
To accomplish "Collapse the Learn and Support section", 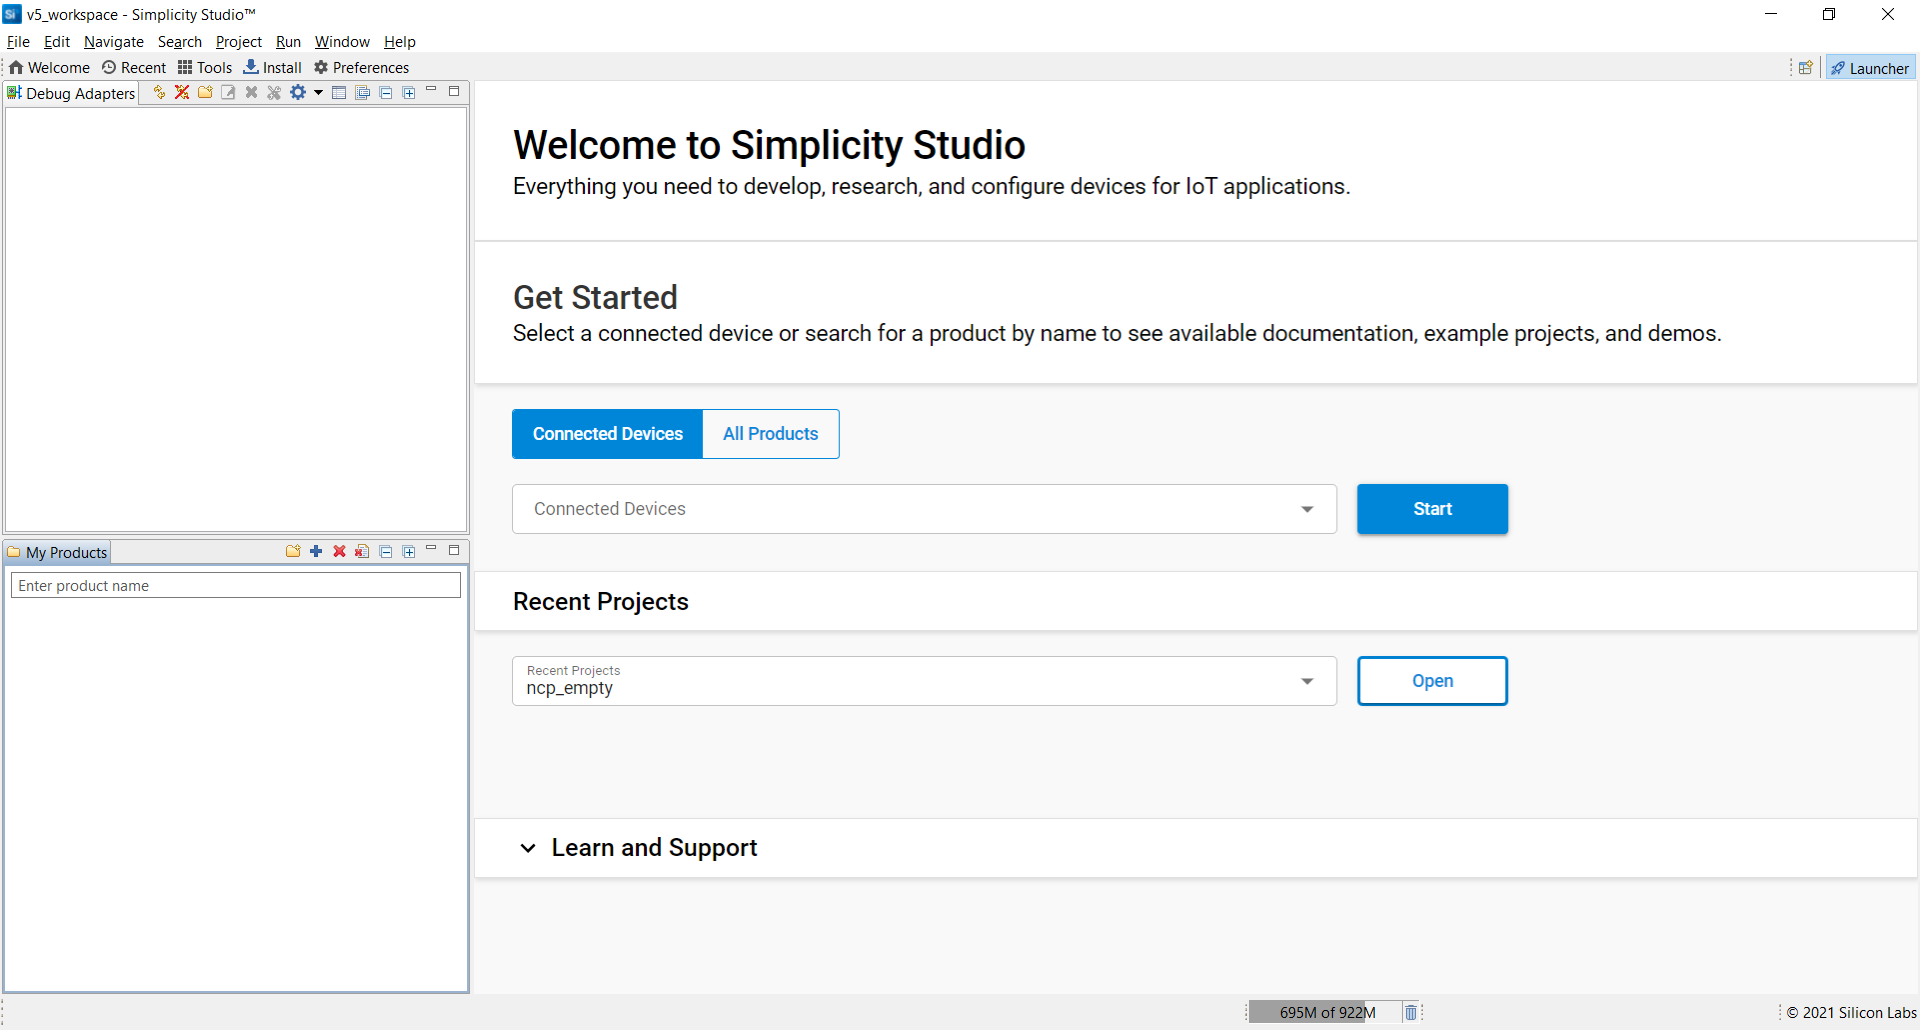I will [527, 848].
